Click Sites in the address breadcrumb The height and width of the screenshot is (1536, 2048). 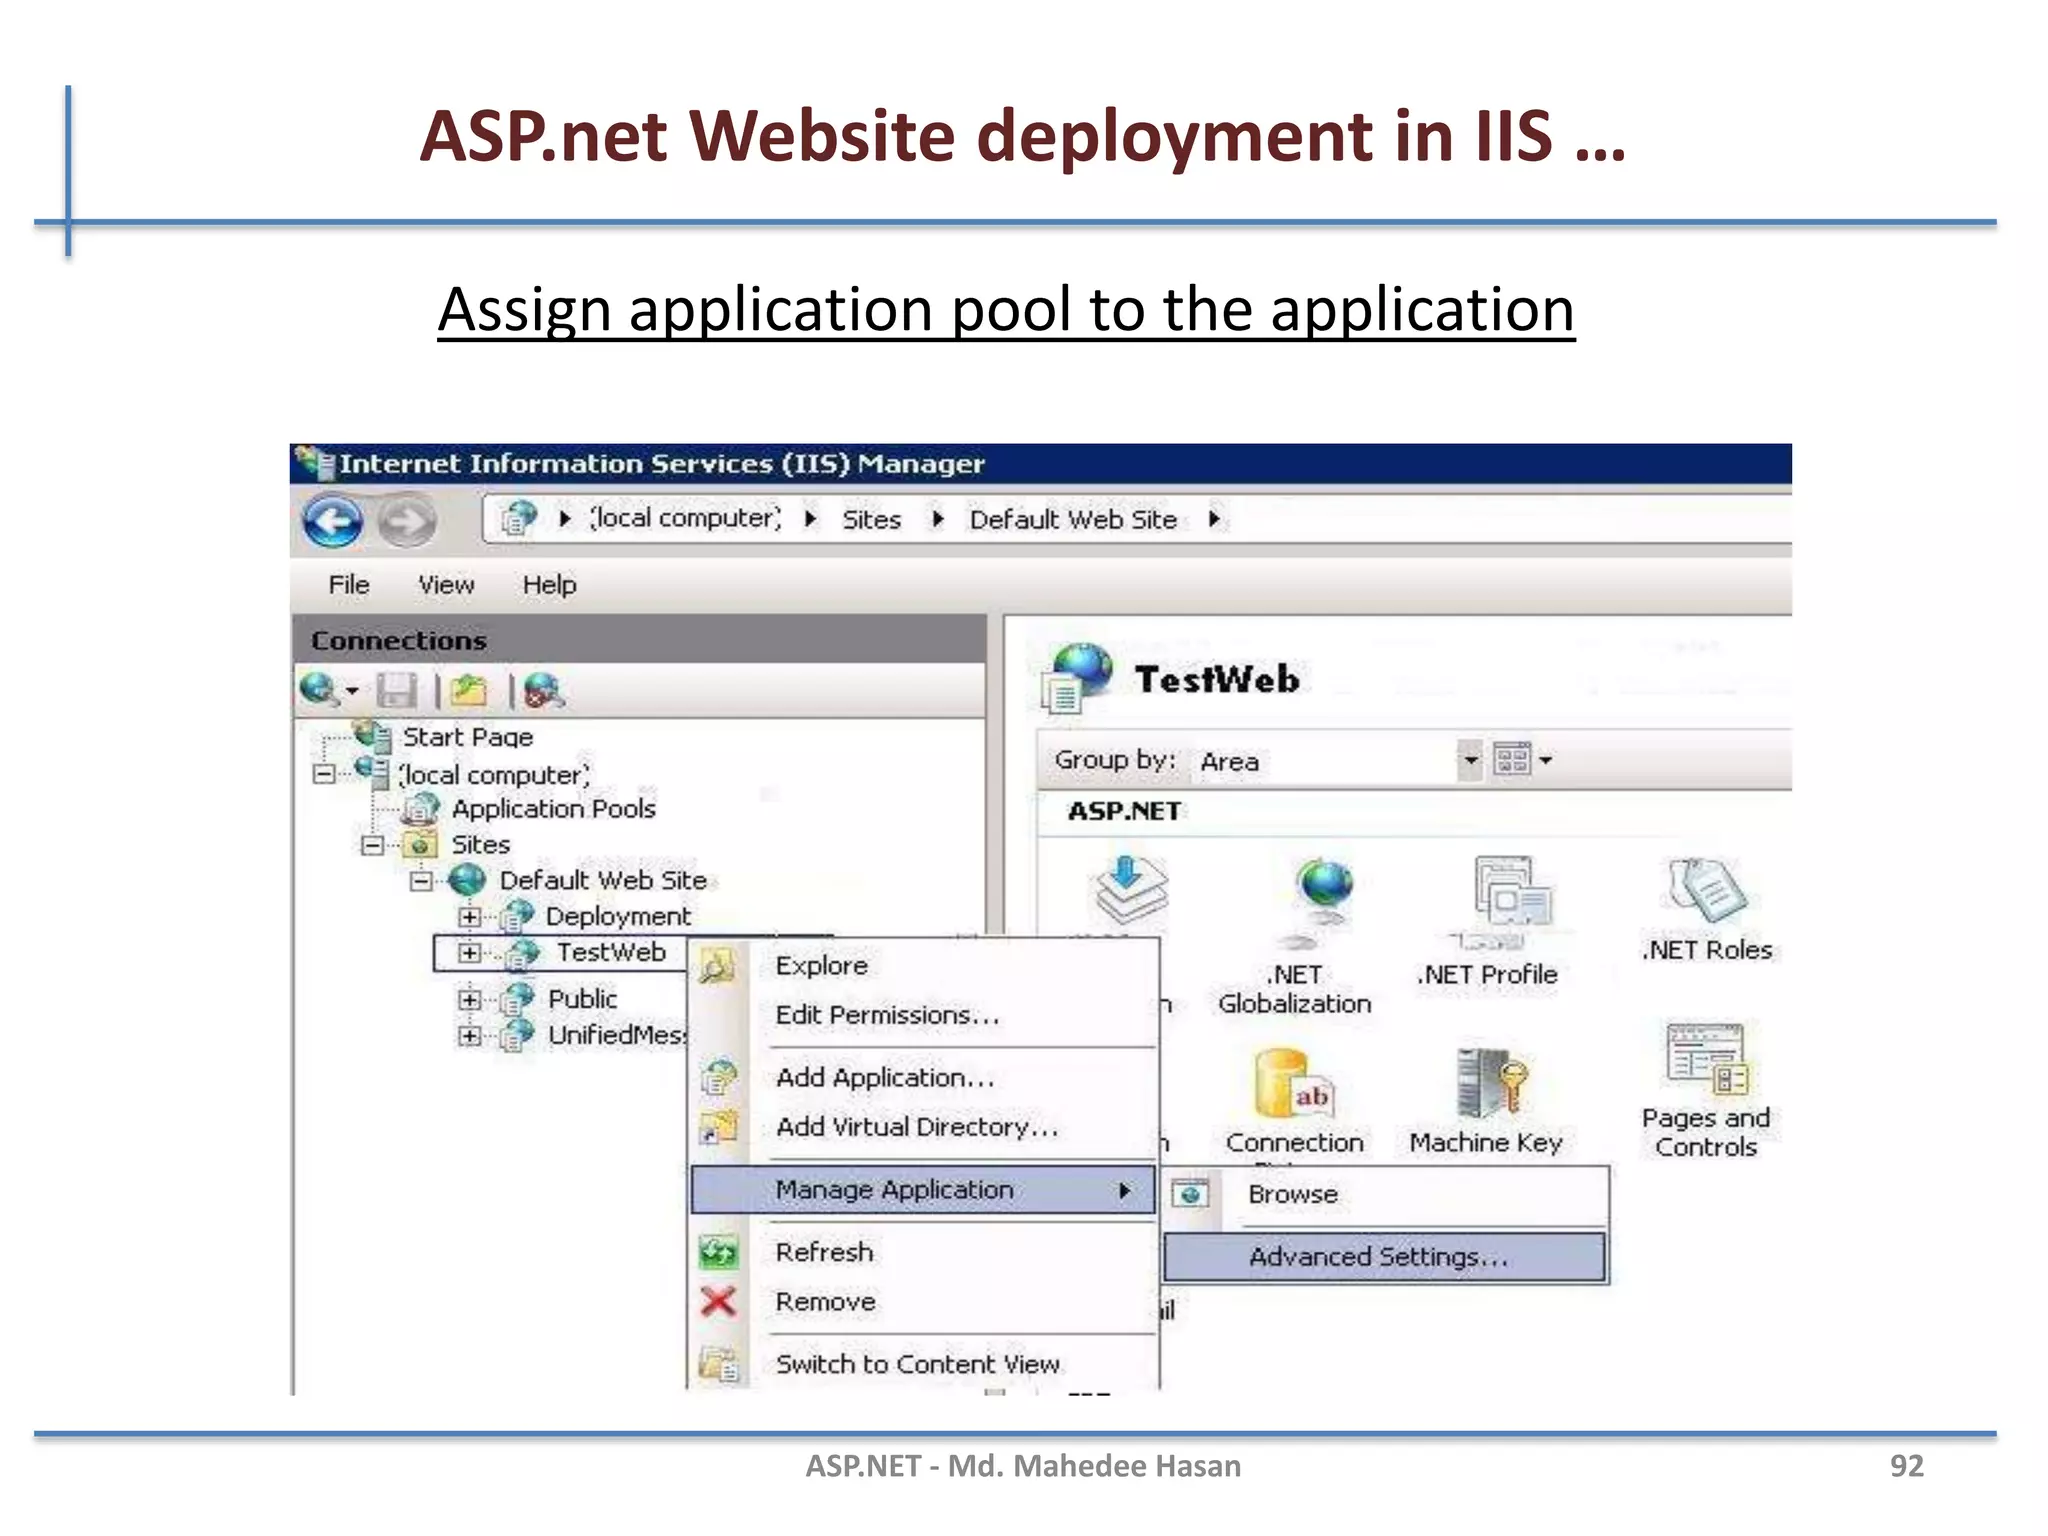871,520
